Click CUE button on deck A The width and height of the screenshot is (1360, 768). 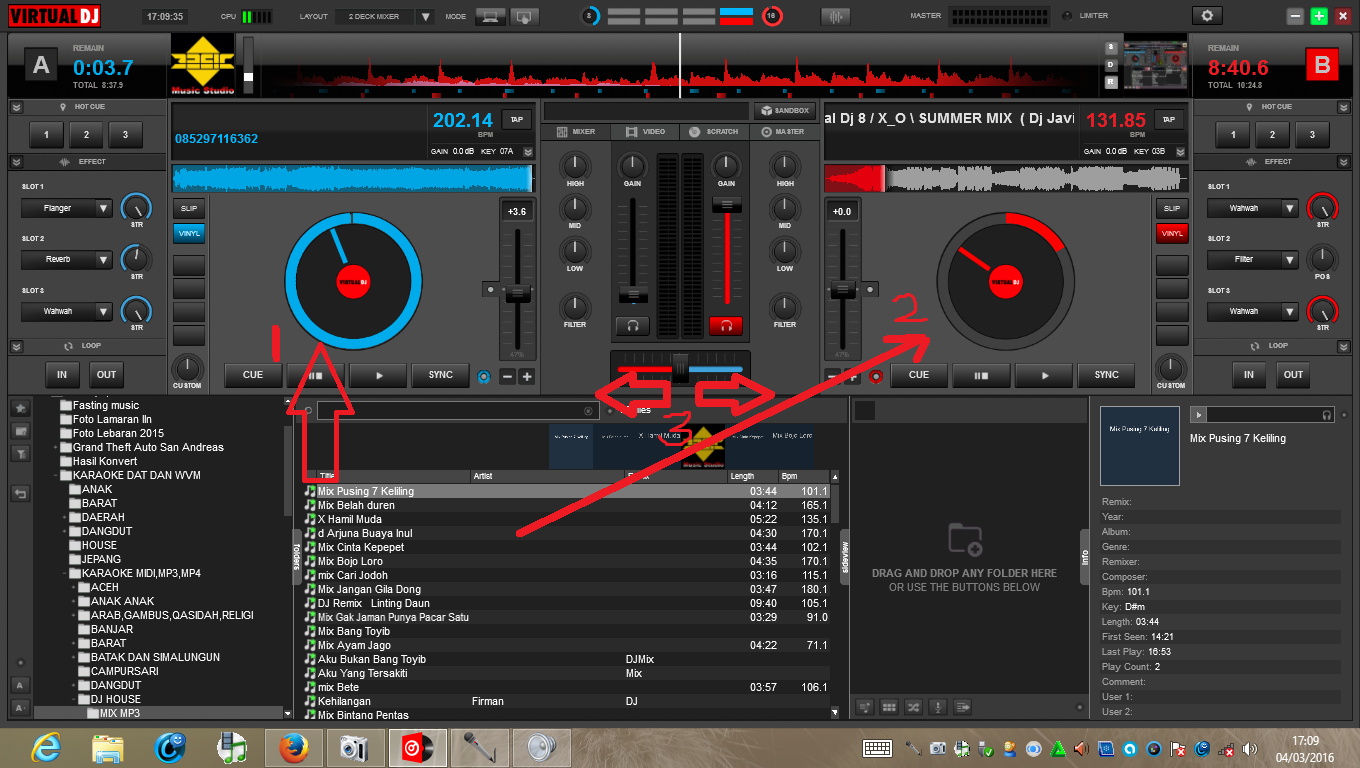pyautogui.click(x=253, y=375)
